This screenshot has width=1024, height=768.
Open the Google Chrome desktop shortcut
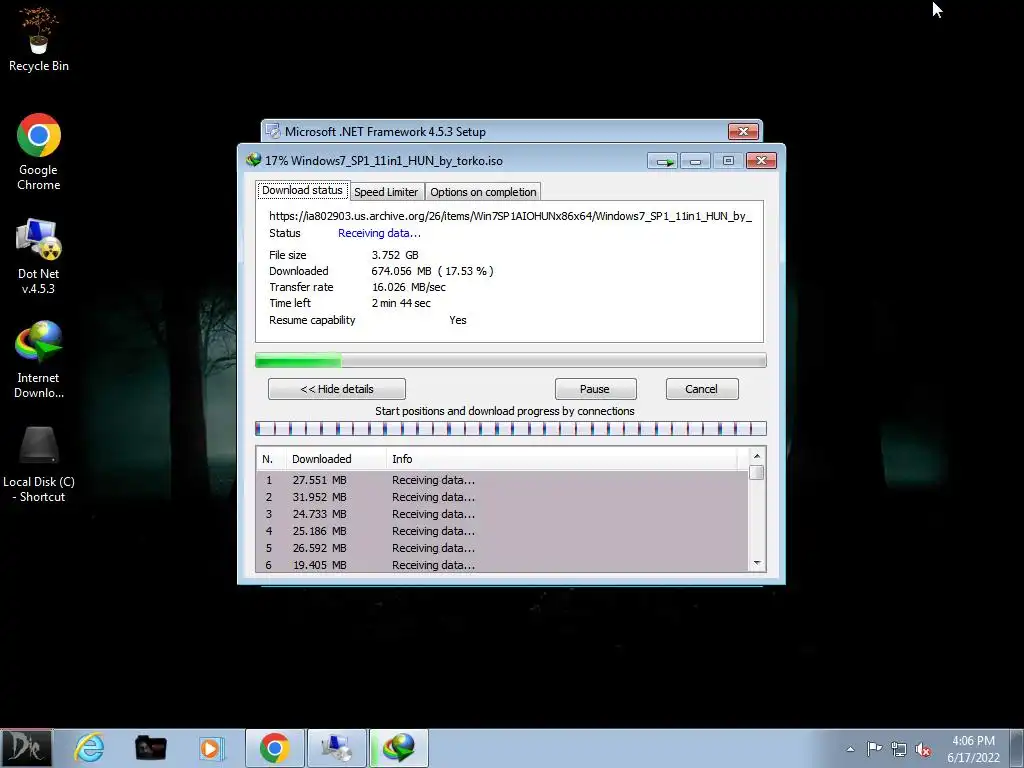[39, 152]
